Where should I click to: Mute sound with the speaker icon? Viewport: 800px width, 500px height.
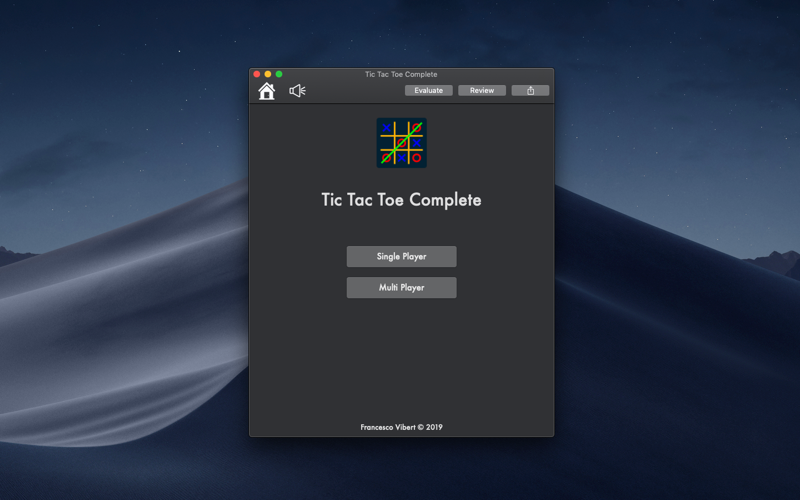[297, 91]
